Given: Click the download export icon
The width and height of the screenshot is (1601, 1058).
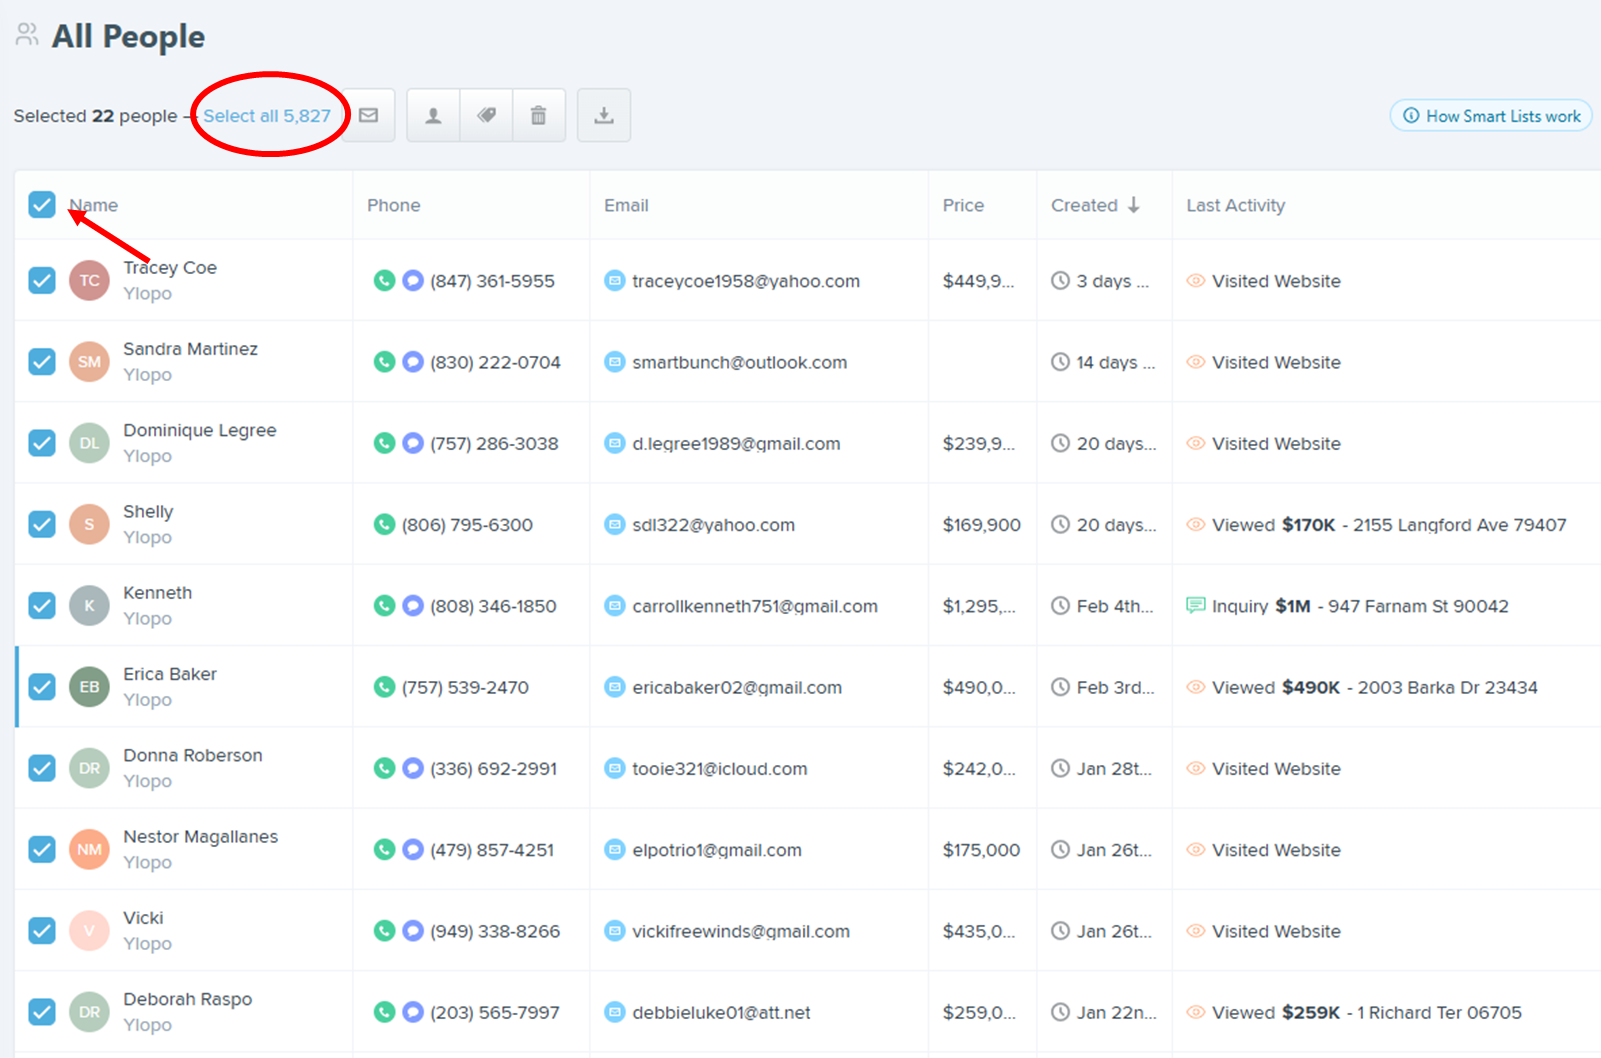Looking at the screenshot, I should click(604, 116).
